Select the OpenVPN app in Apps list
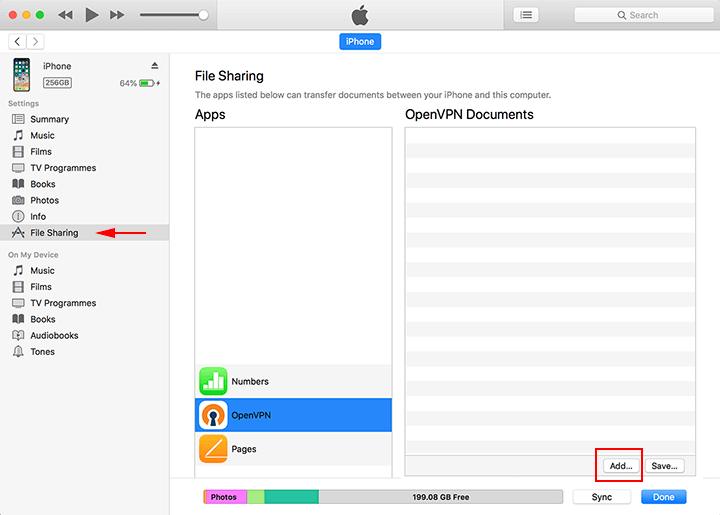 pyautogui.click(x=293, y=415)
